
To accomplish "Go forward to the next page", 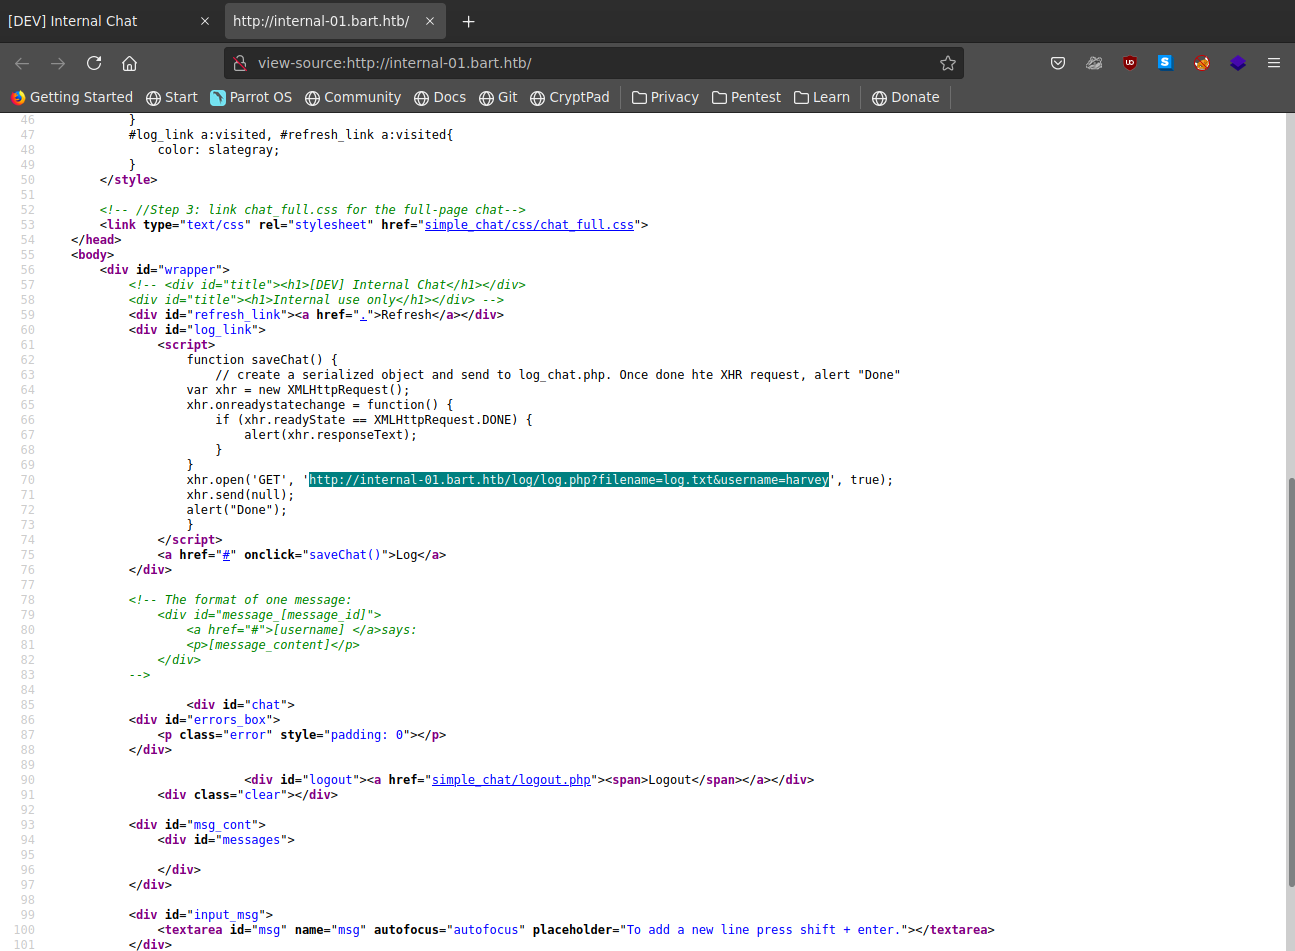I will [x=58, y=63].
